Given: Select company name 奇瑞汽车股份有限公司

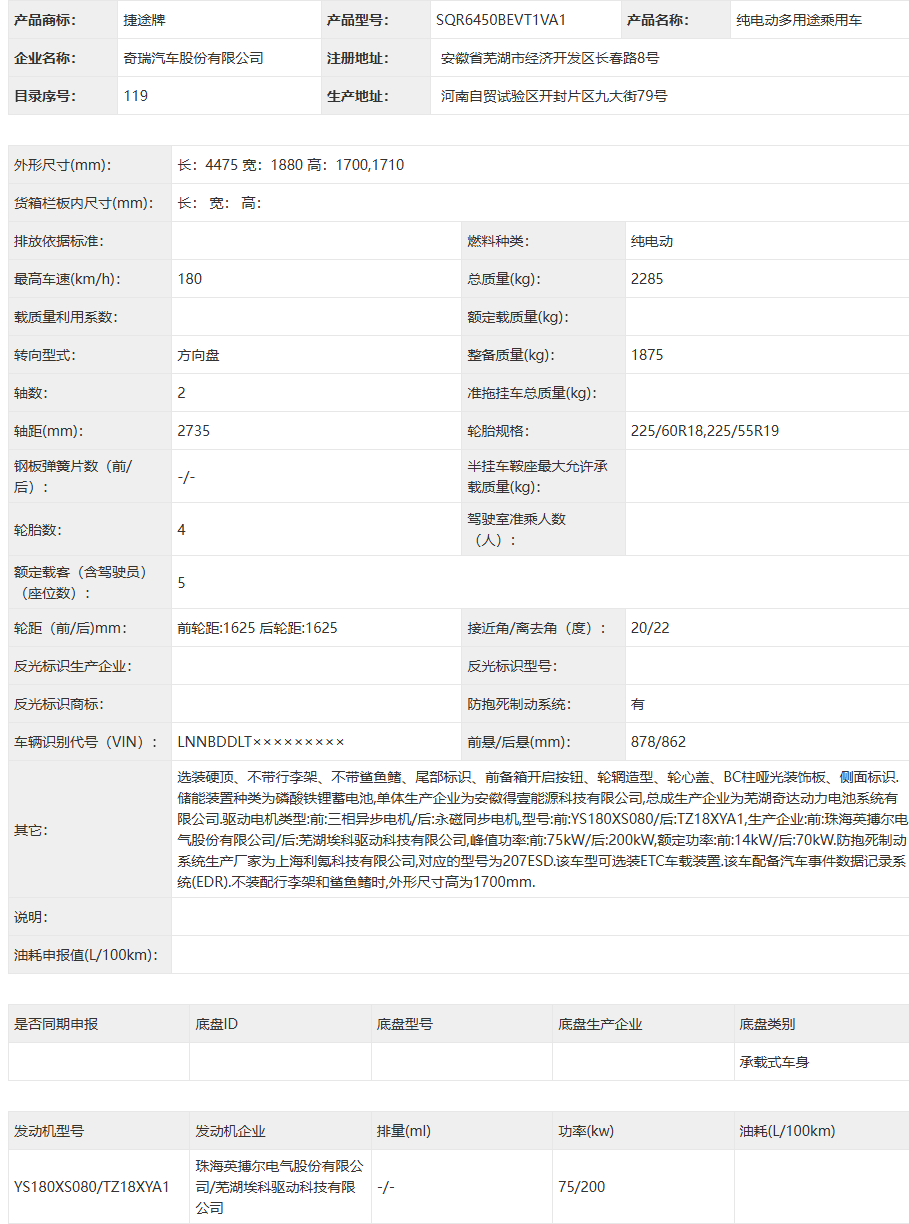Looking at the screenshot, I should pyautogui.click(x=193, y=58).
